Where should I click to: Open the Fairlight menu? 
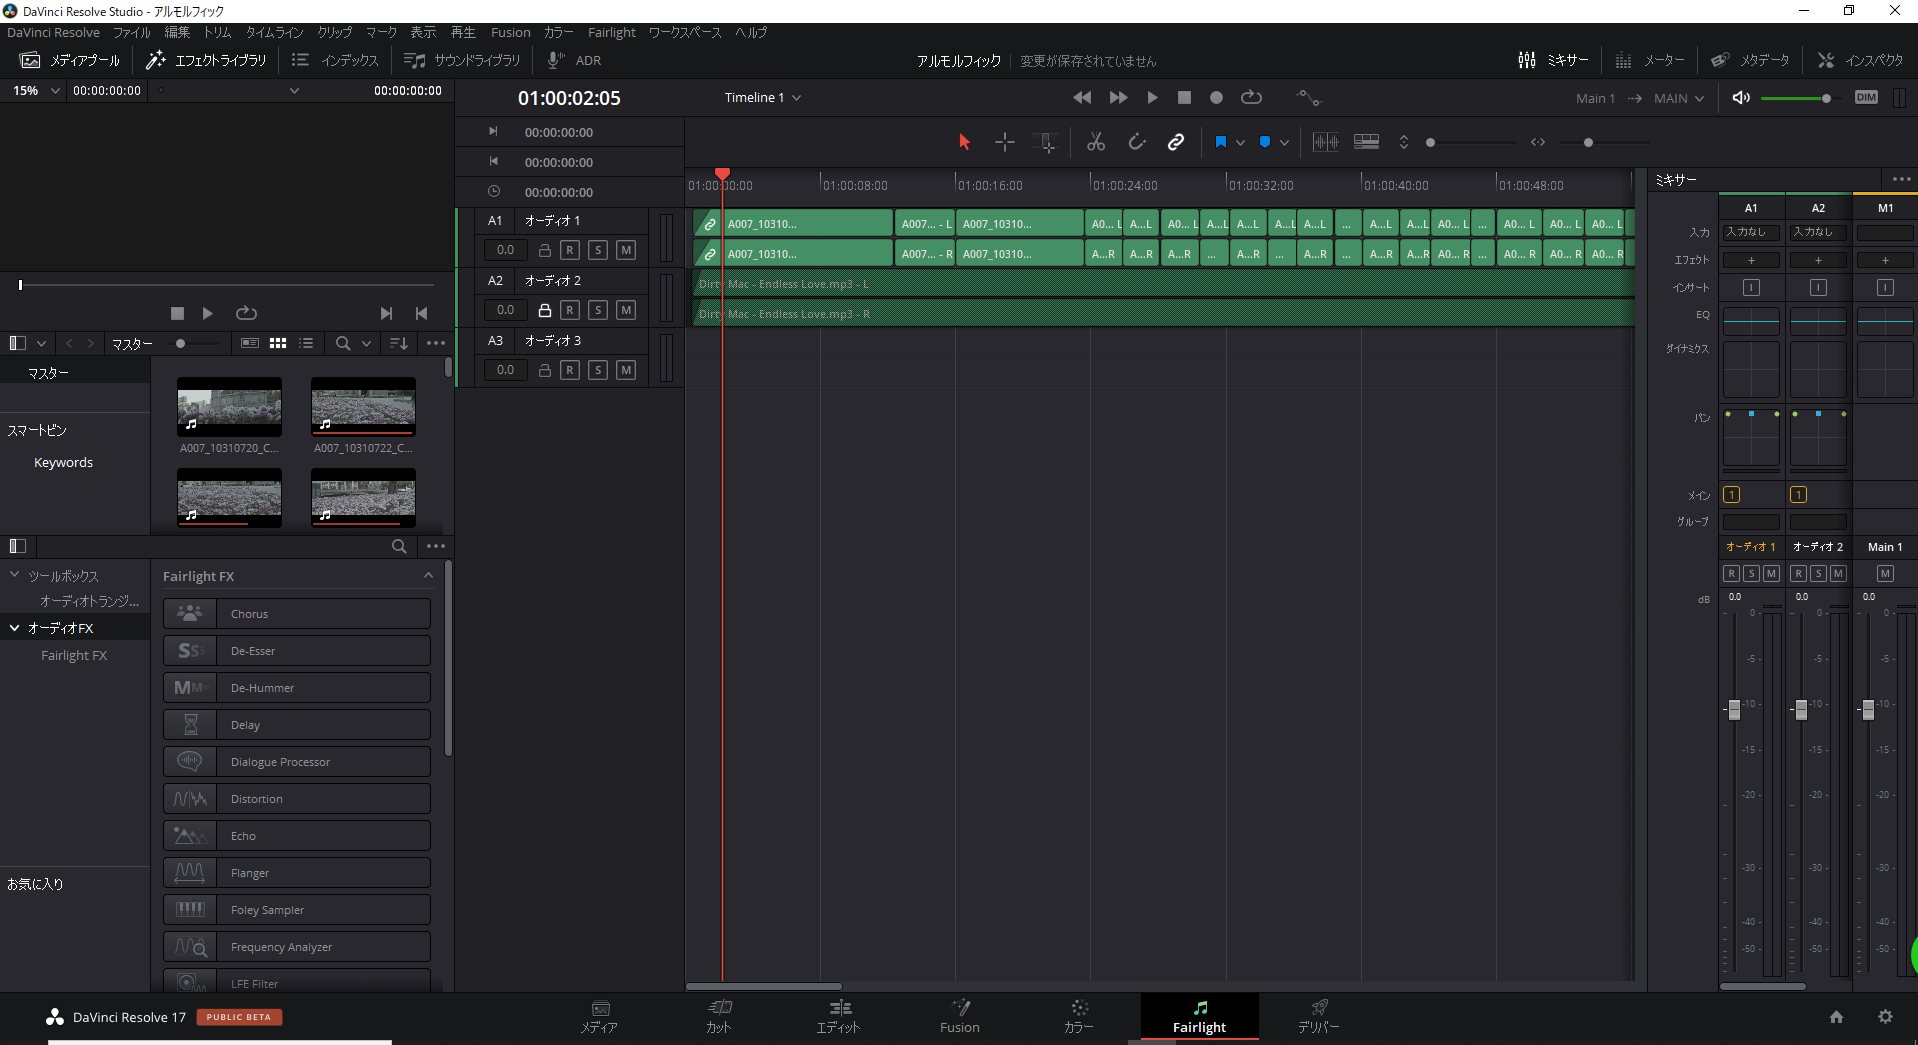point(611,32)
